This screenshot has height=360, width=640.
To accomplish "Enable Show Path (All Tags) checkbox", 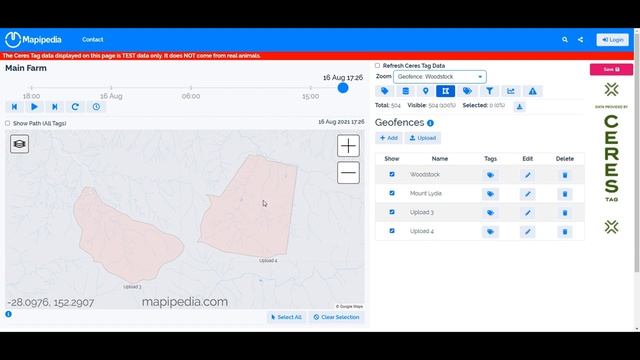I will (x=7, y=123).
